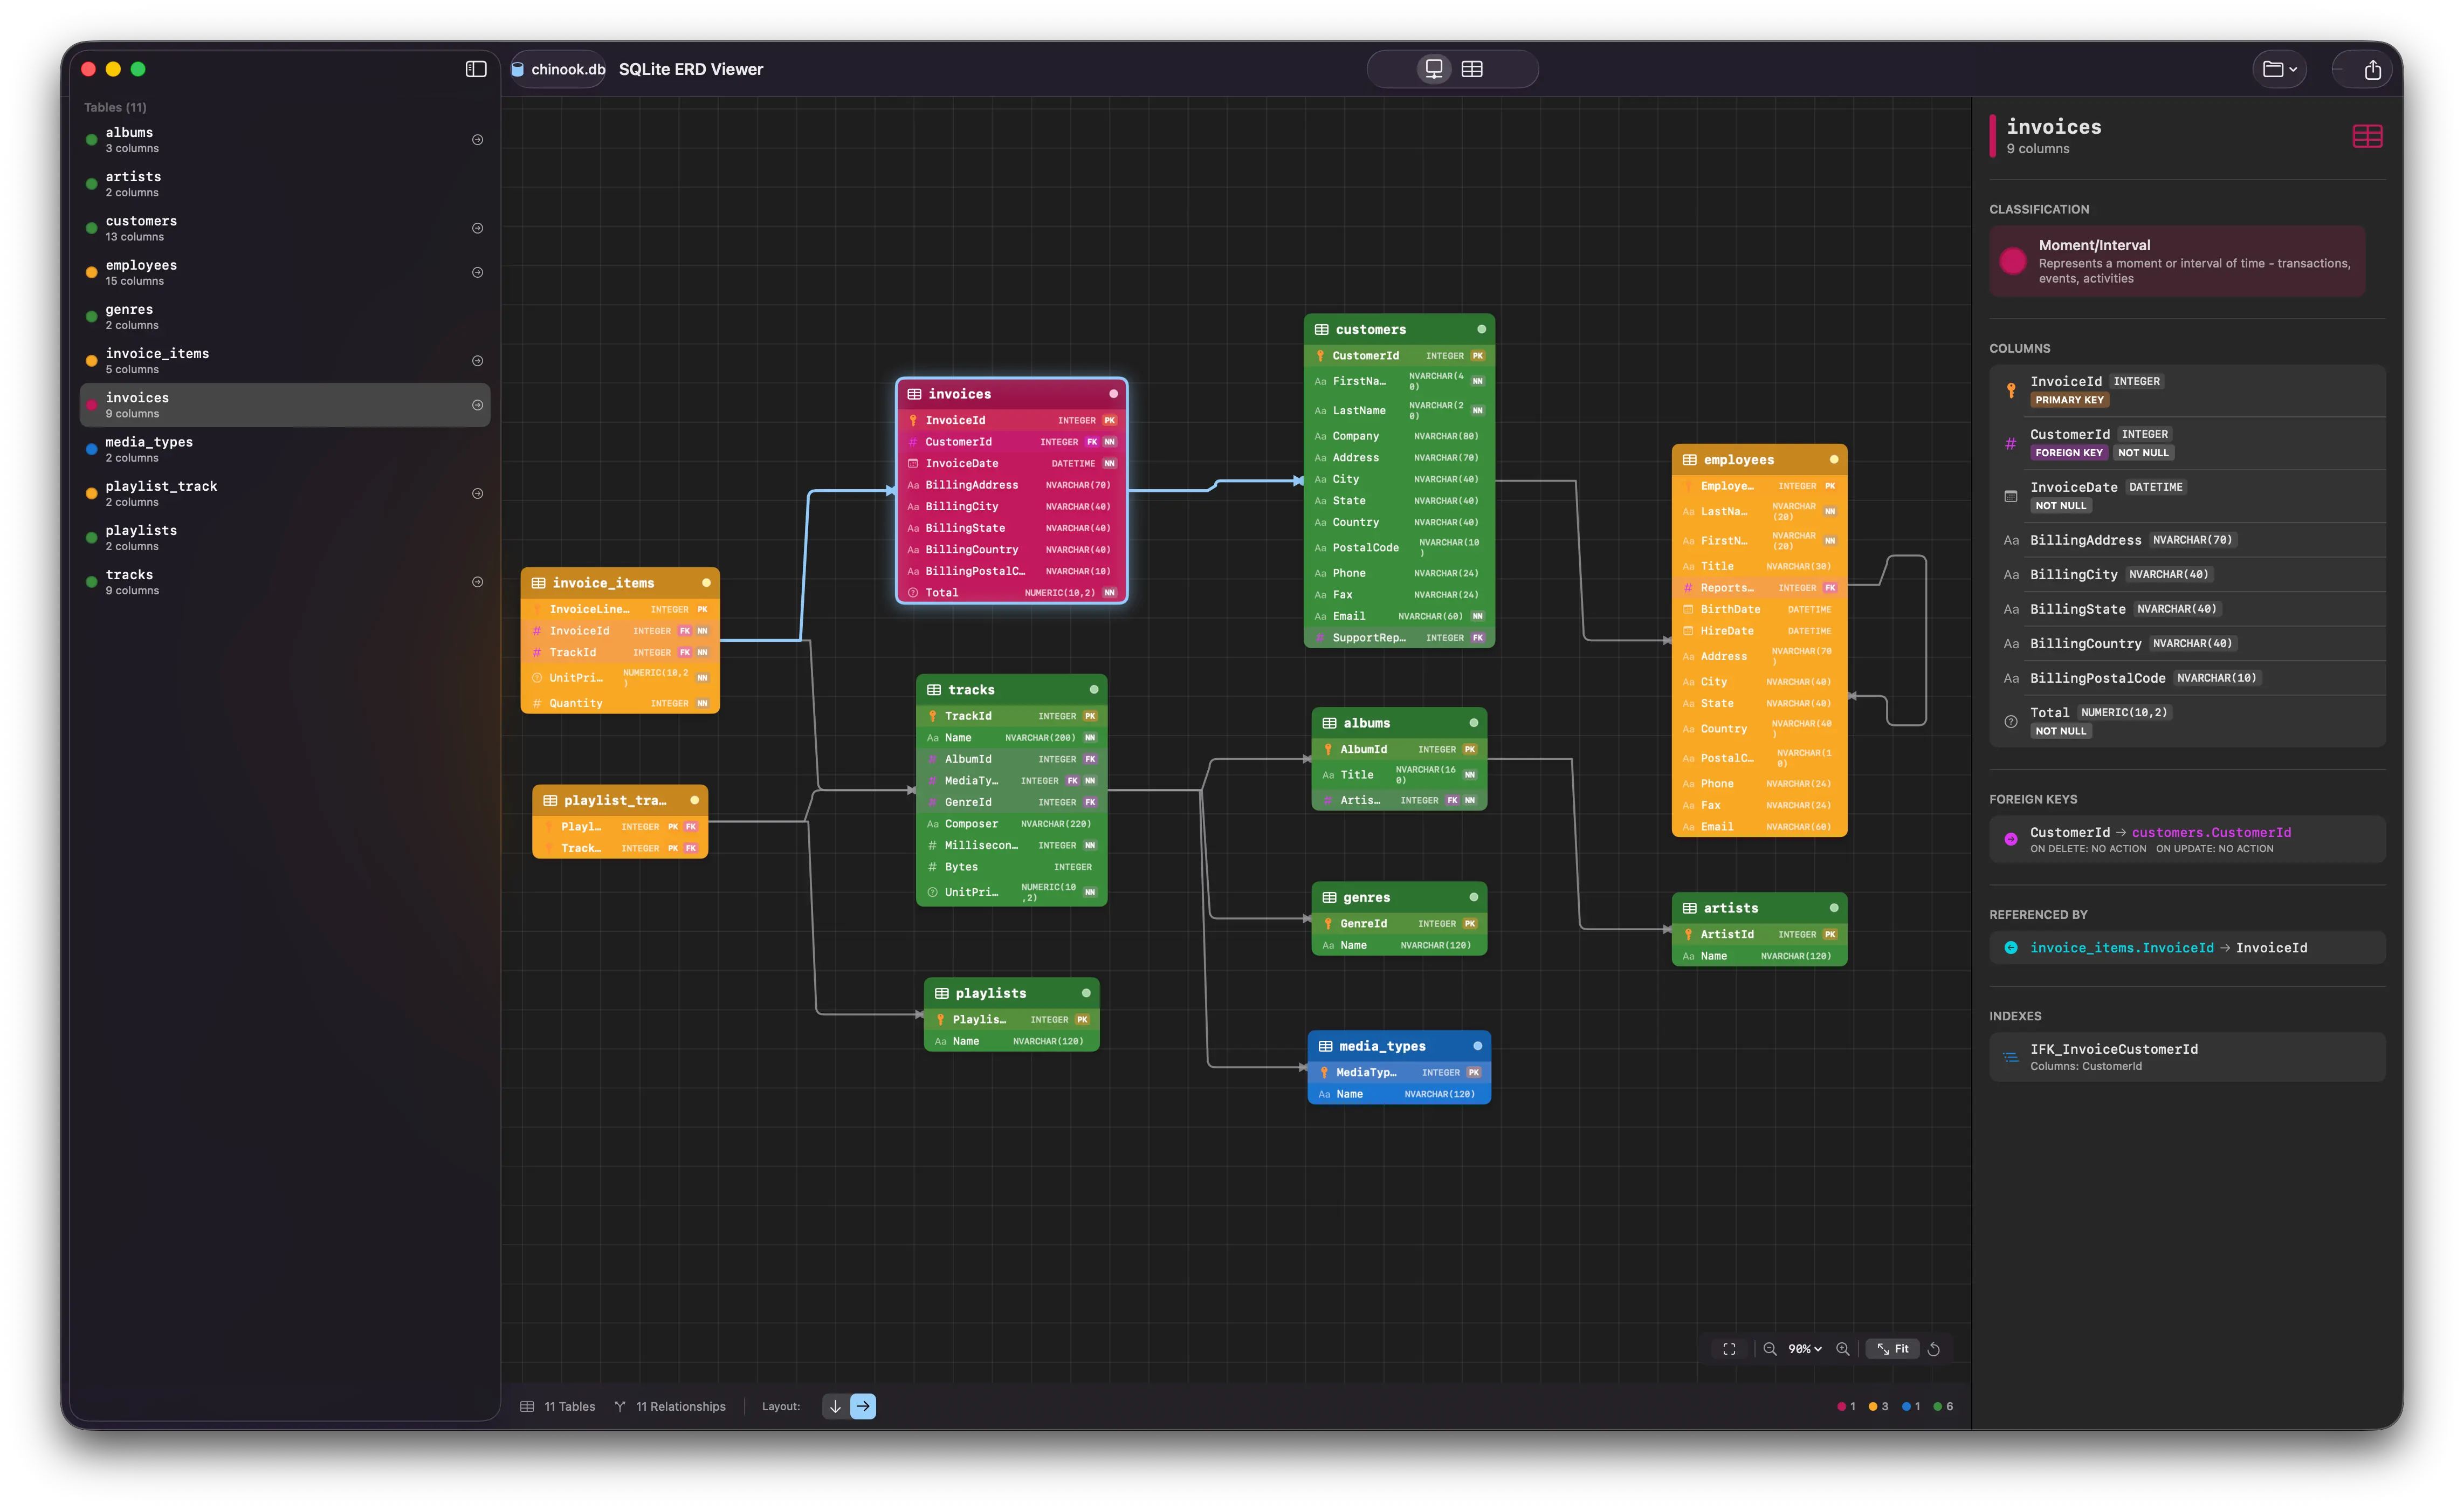
Task: Click the green classification legend dot
Action: click(1937, 1406)
